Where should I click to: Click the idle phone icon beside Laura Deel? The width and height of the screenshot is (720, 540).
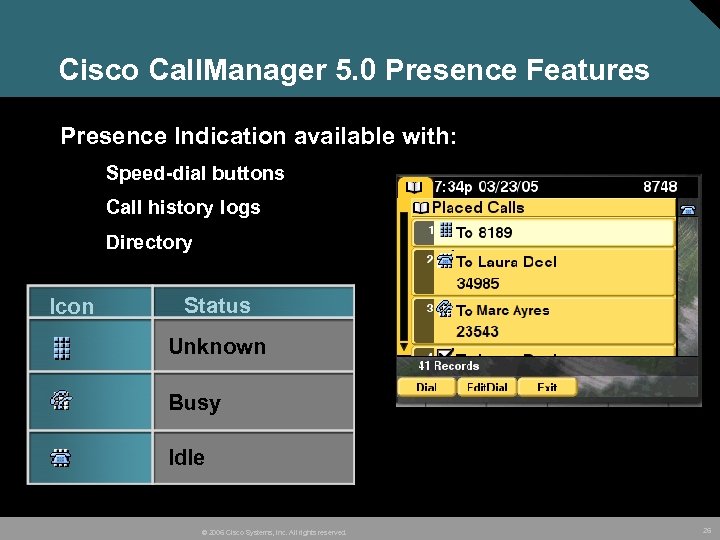point(444,260)
